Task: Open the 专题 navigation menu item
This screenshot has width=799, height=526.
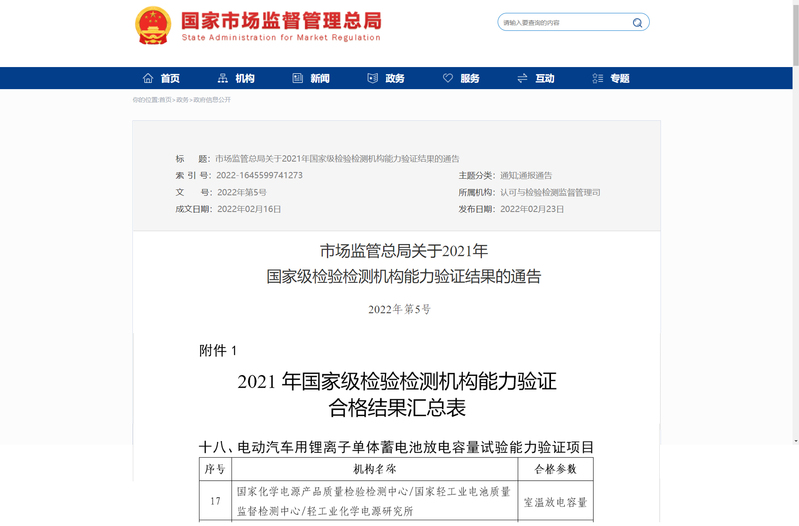Action: (x=619, y=78)
